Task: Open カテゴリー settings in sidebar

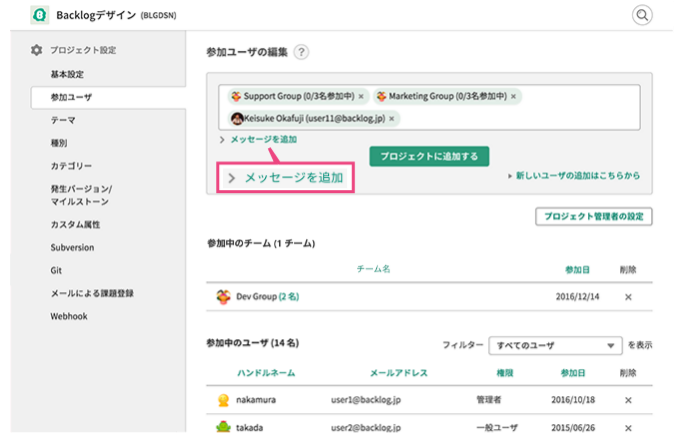Action: (71, 166)
